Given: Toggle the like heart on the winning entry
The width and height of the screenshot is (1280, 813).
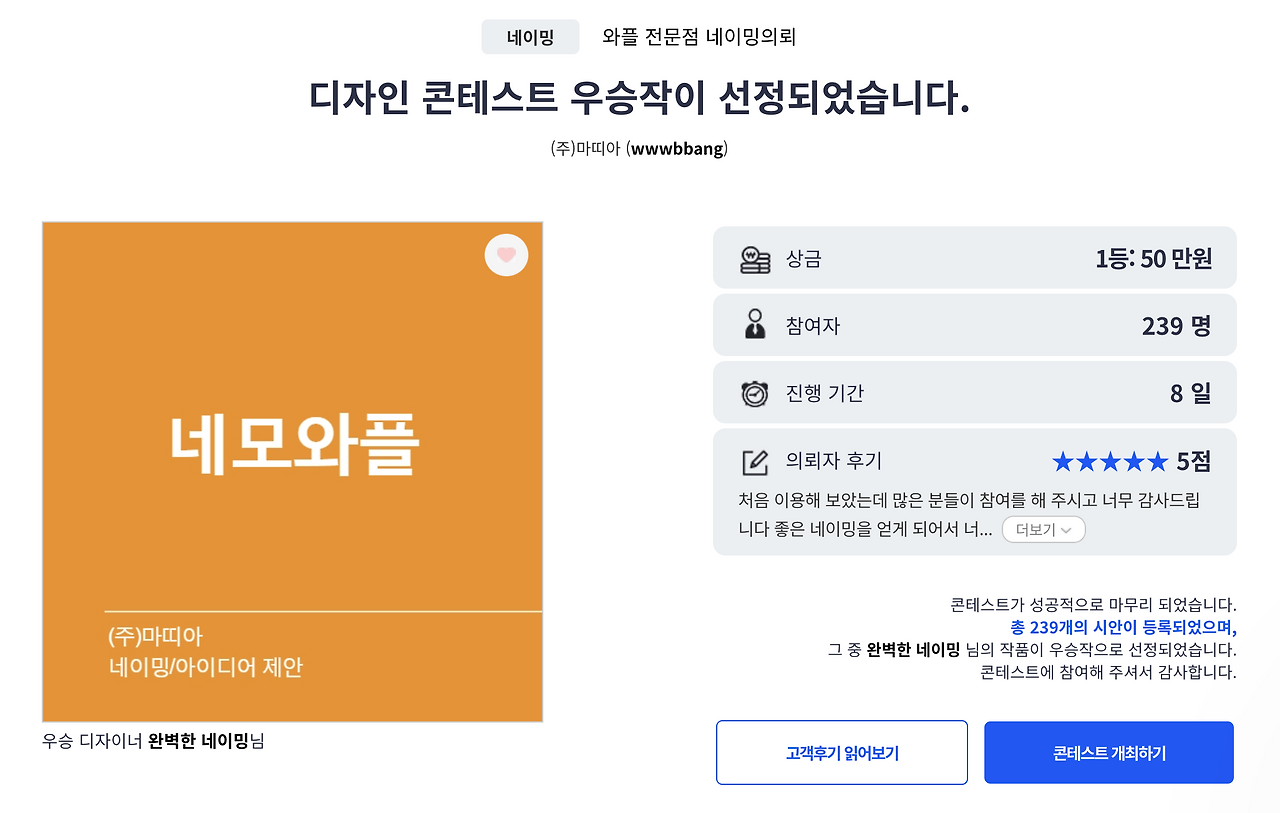Looking at the screenshot, I should pyautogui.click(x=506, y=254).
